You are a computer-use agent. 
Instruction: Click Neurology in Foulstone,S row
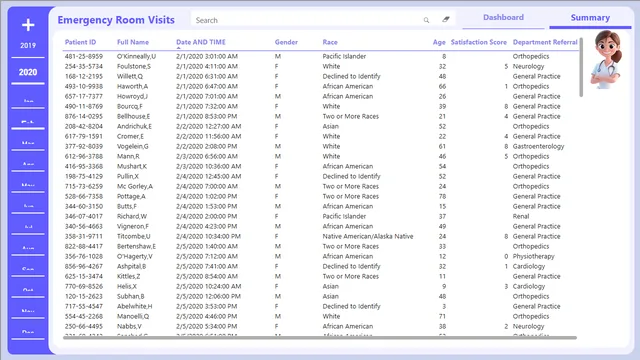pos(528,66)
